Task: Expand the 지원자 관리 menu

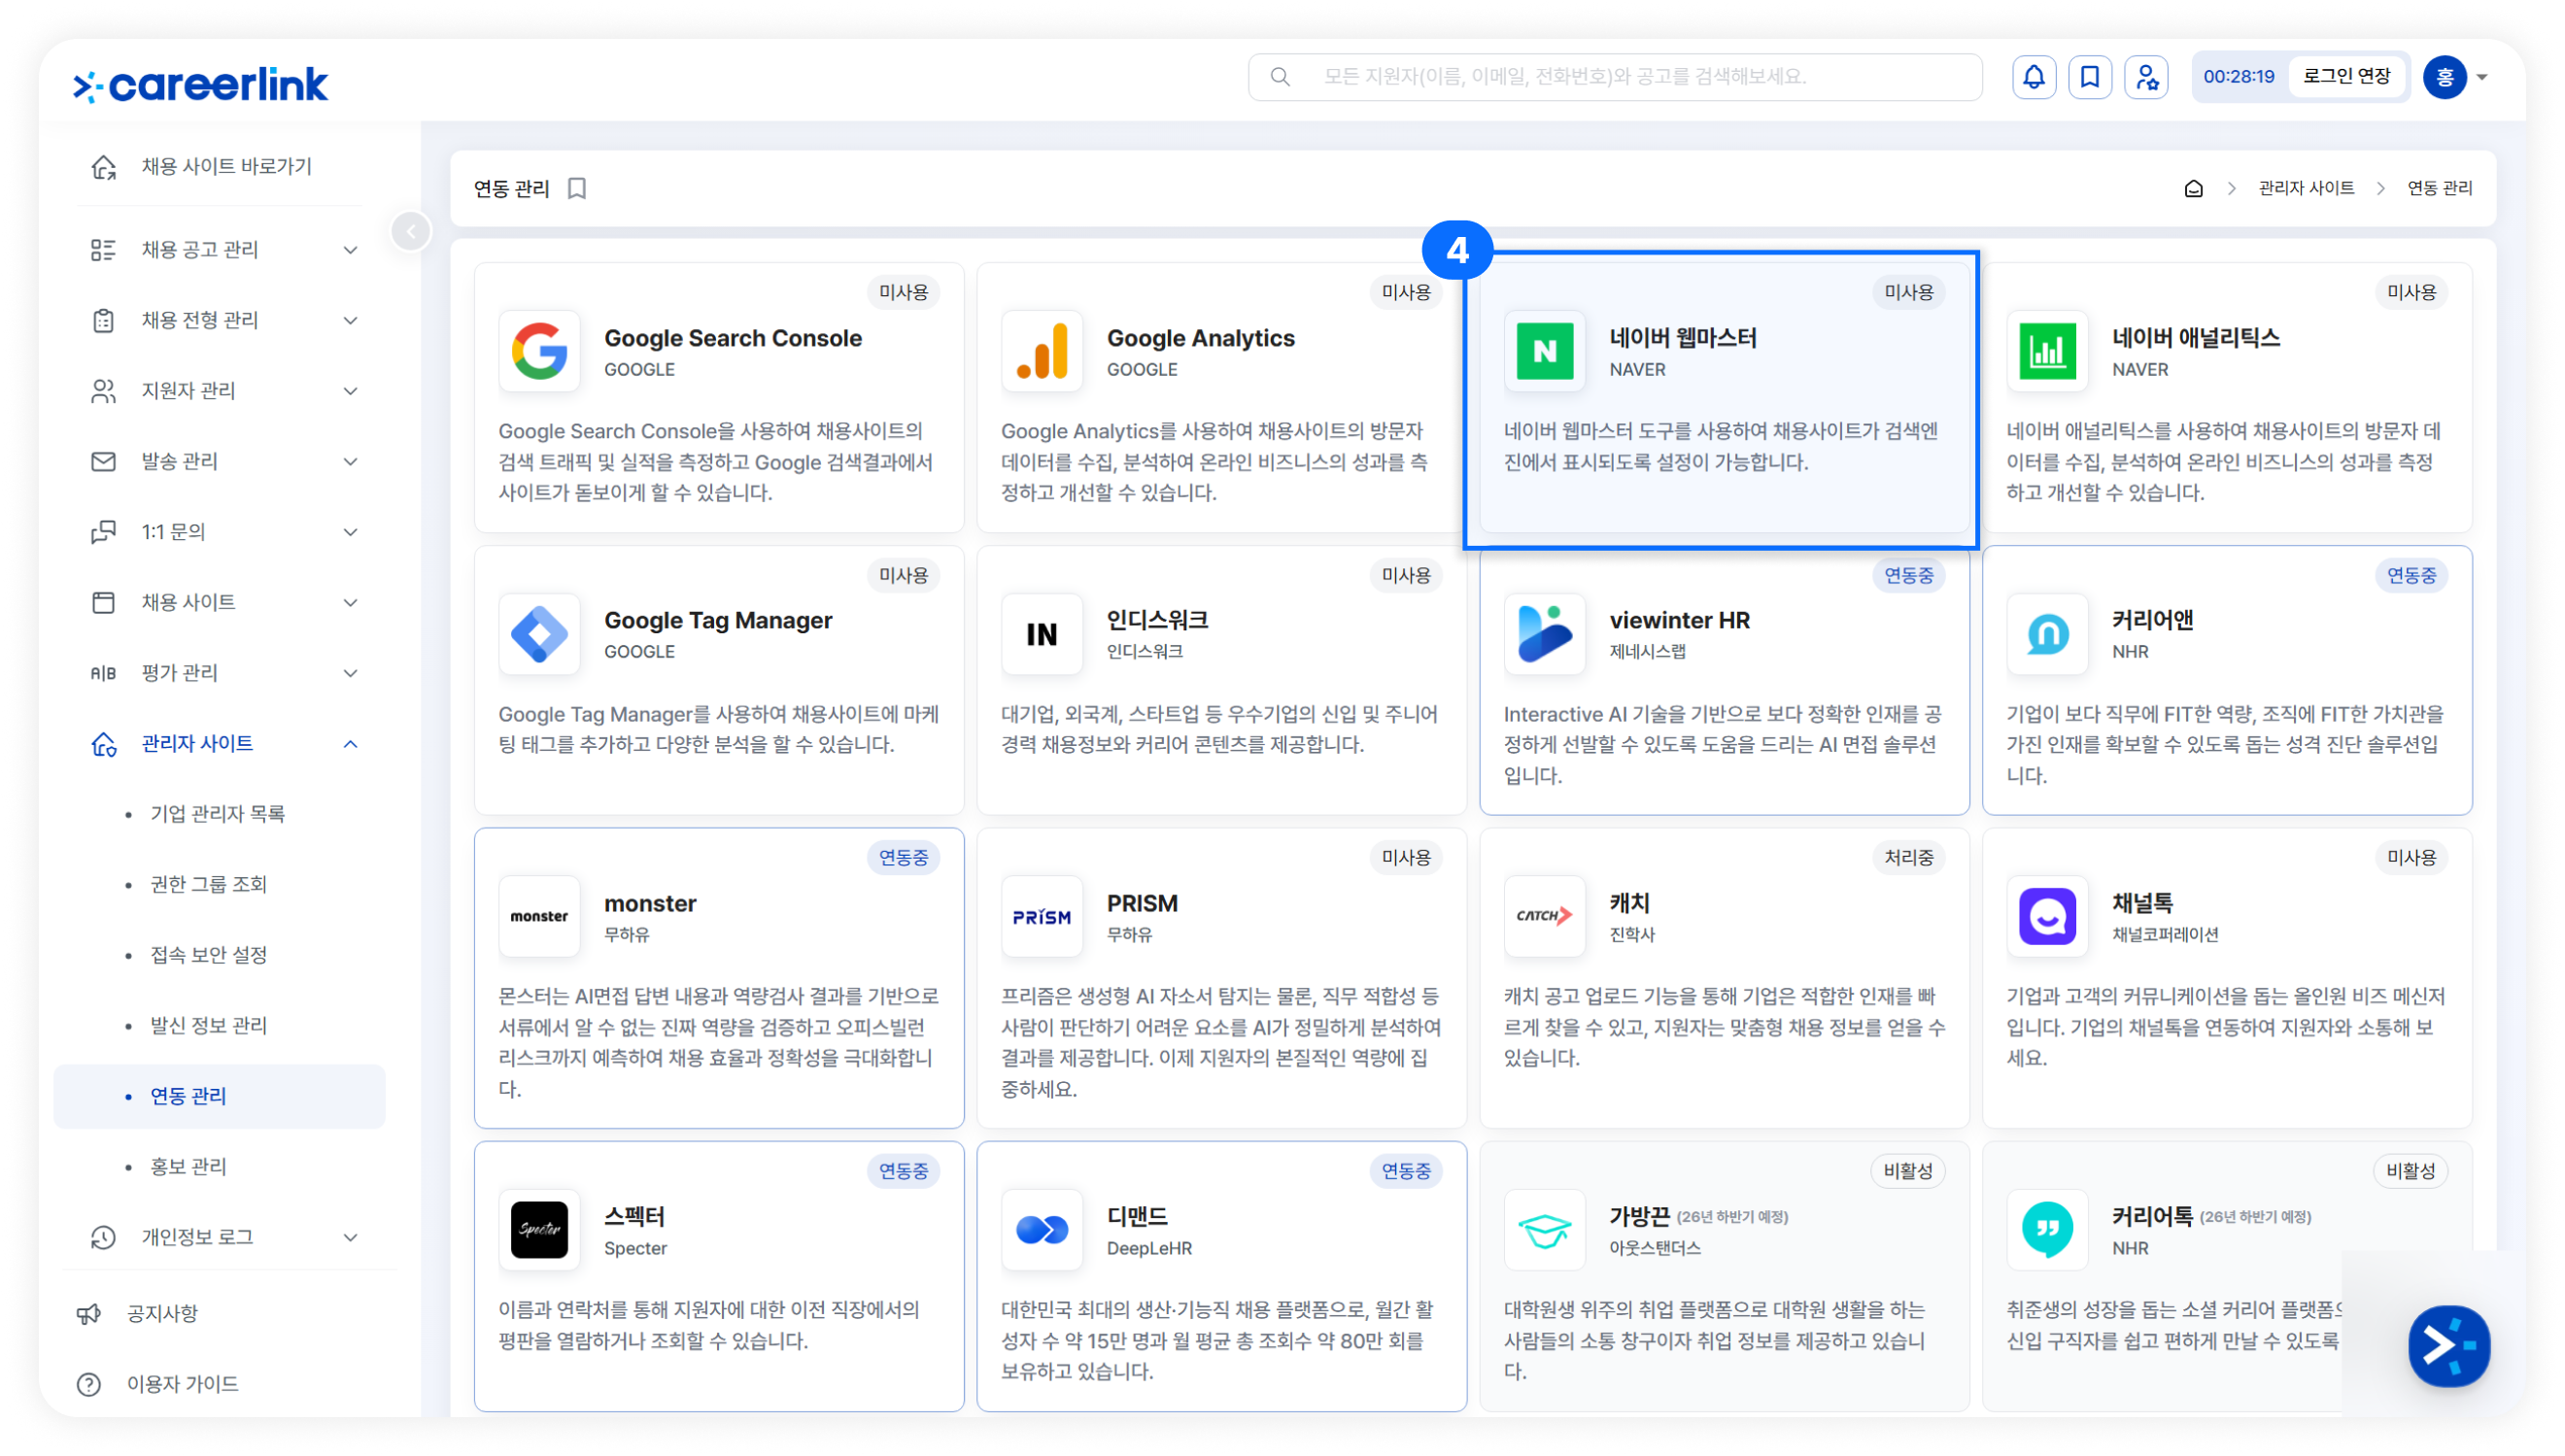Action: tap(351, 391)
